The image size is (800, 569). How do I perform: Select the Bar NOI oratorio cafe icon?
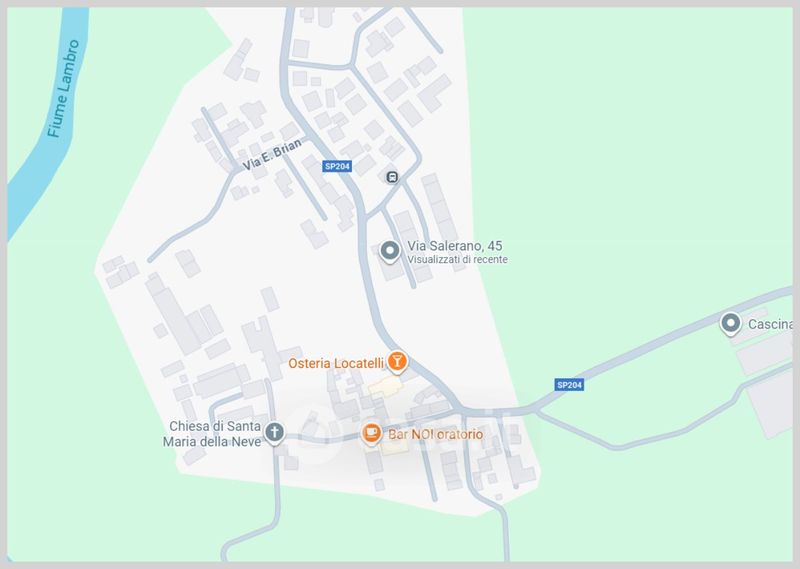[x=371, y=433]
